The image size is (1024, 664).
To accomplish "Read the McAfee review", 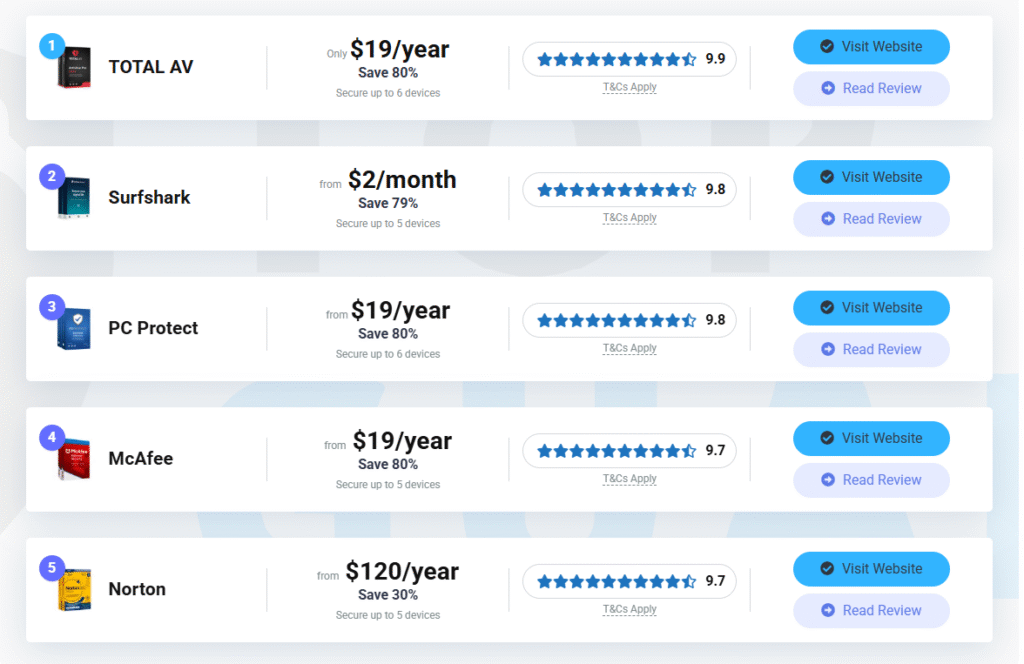I will (871, 480).
